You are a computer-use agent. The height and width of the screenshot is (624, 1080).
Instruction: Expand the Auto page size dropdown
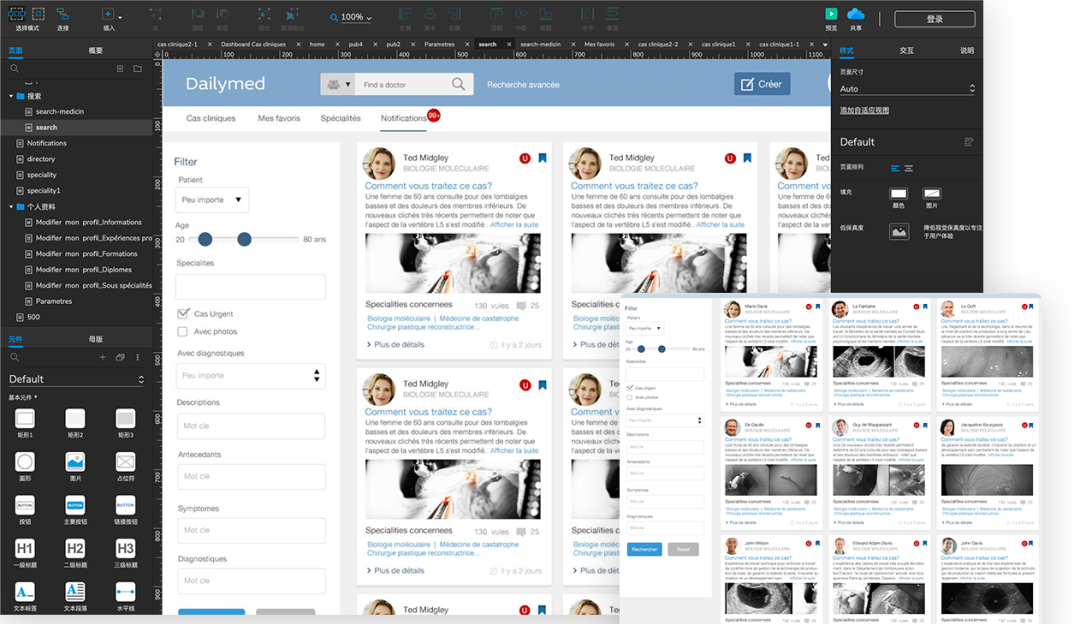tap(907, 89)
